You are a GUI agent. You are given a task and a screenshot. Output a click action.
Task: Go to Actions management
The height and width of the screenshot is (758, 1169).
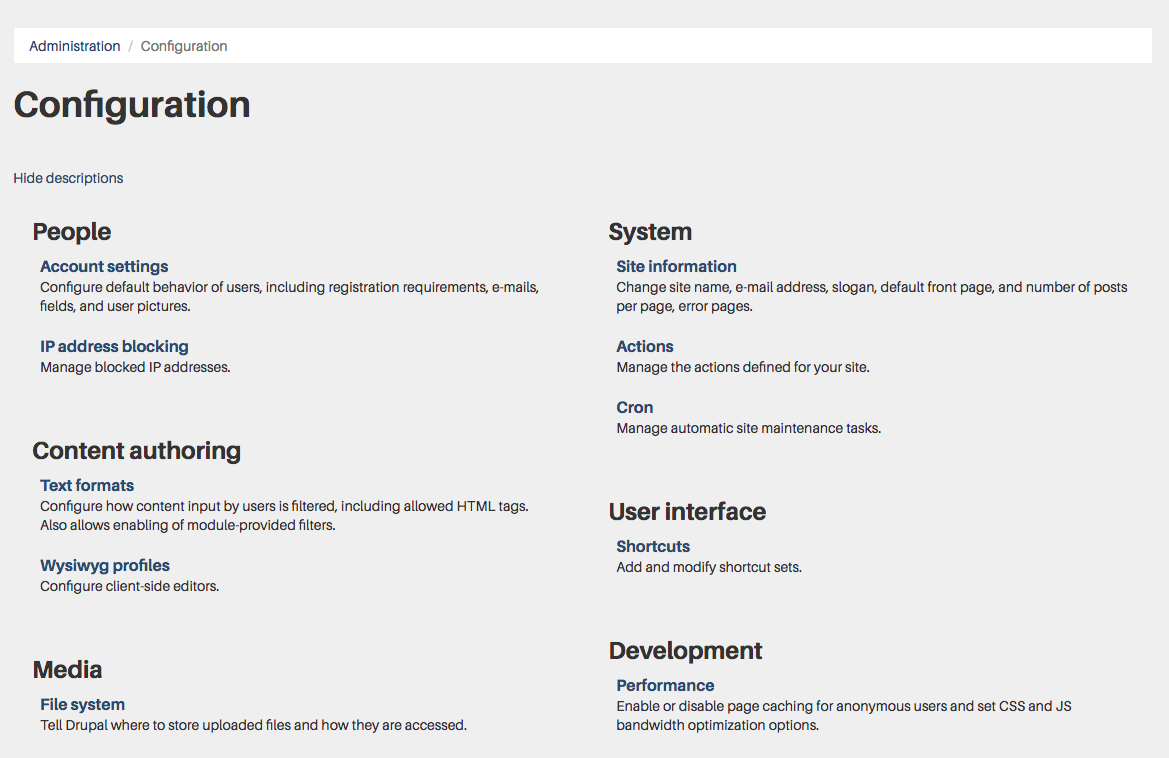pos(645,347)
